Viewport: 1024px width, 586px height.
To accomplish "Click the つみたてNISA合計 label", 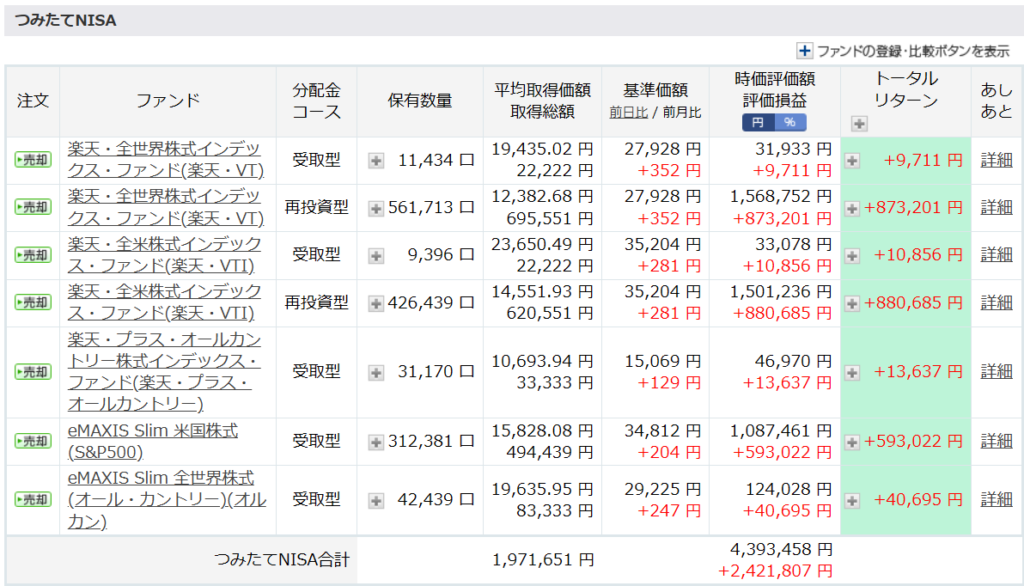I will 281,560.
